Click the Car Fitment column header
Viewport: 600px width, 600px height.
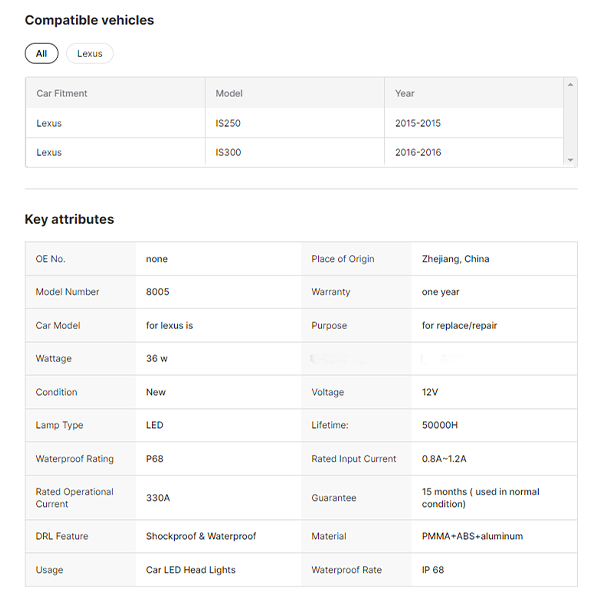(62, 93)
